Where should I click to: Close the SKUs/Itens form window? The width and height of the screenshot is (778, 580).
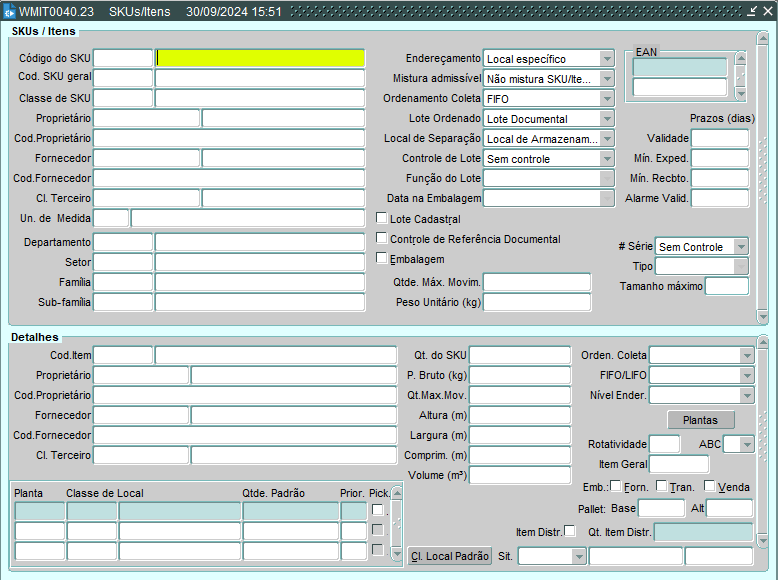[767, 12]
